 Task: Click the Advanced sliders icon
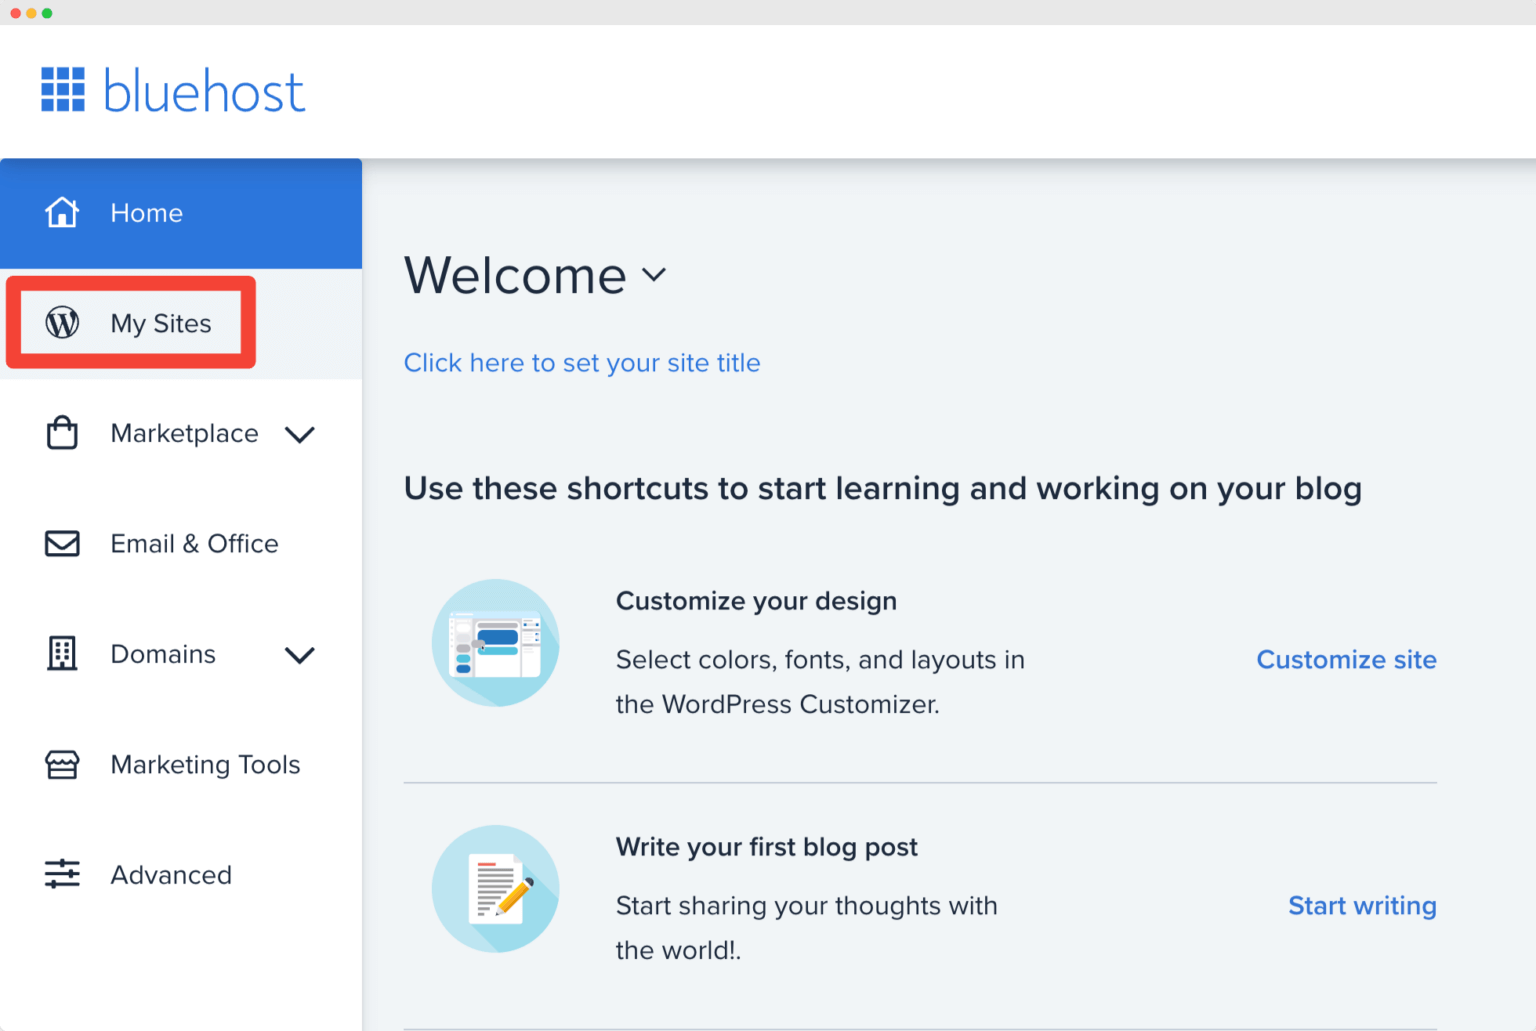[x=62, y=874]
